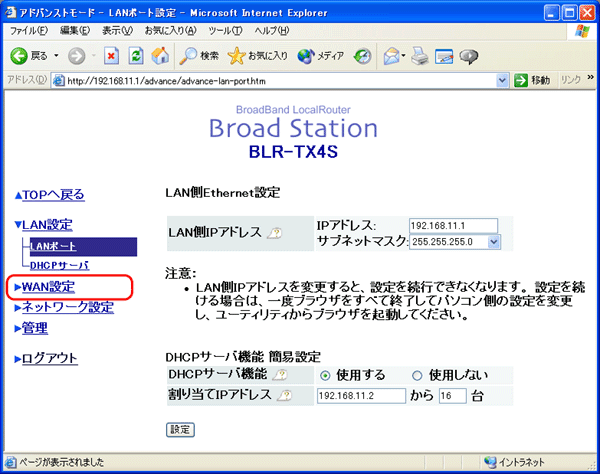The image size is (600, 474).
Task: Open the address bar dropdown arrow
Action: (502, 81)
